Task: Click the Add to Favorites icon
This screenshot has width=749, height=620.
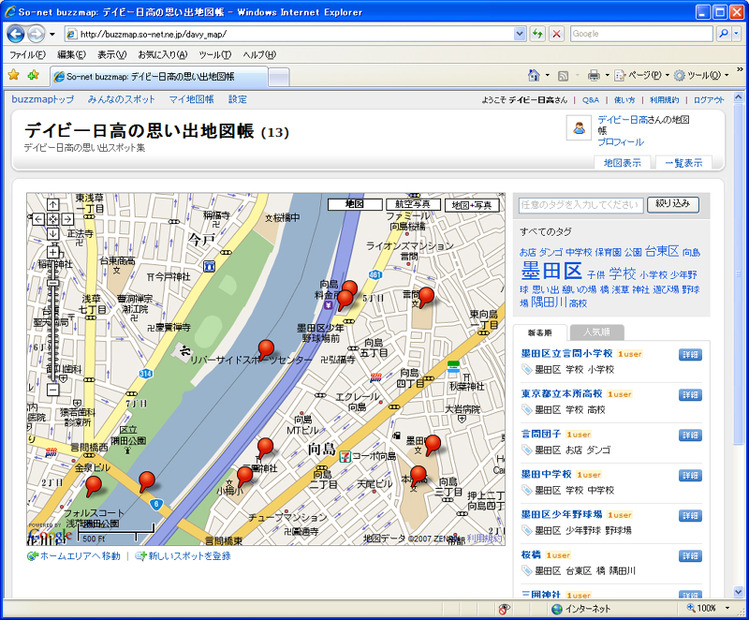Action: tap(33, 75)
